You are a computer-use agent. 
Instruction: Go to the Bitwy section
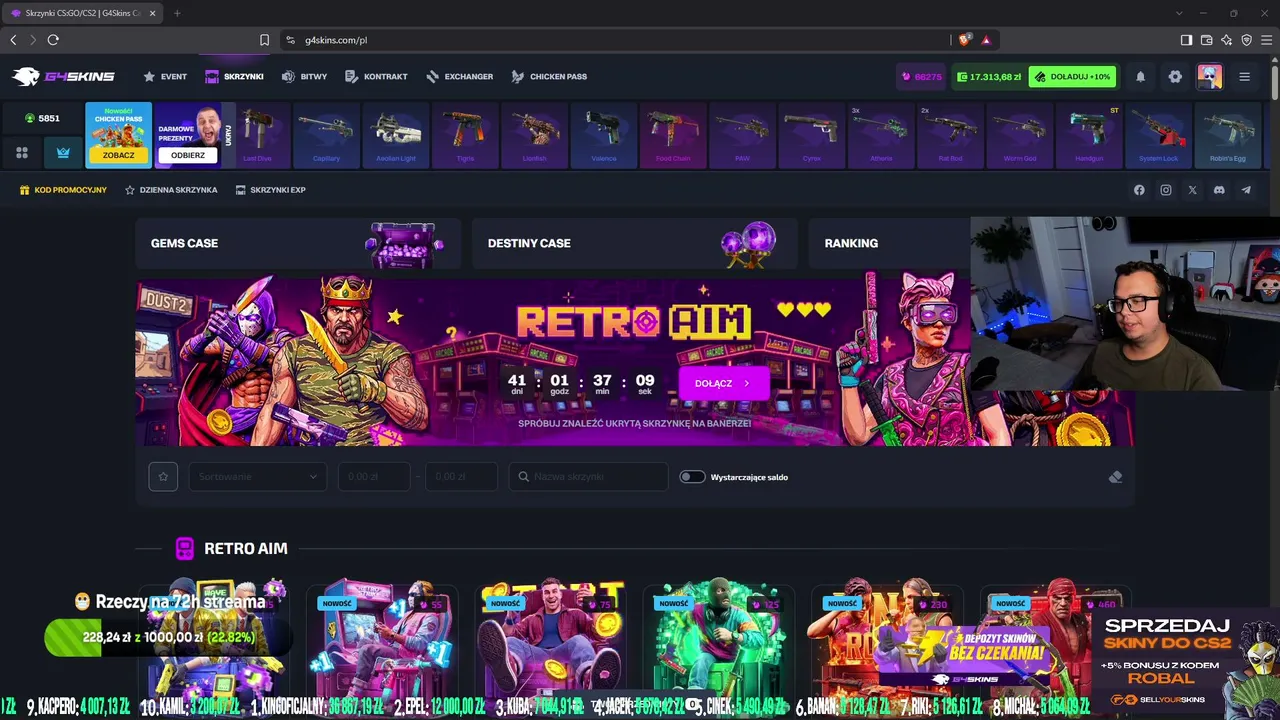pyautogui.click(x=304, y=77)
